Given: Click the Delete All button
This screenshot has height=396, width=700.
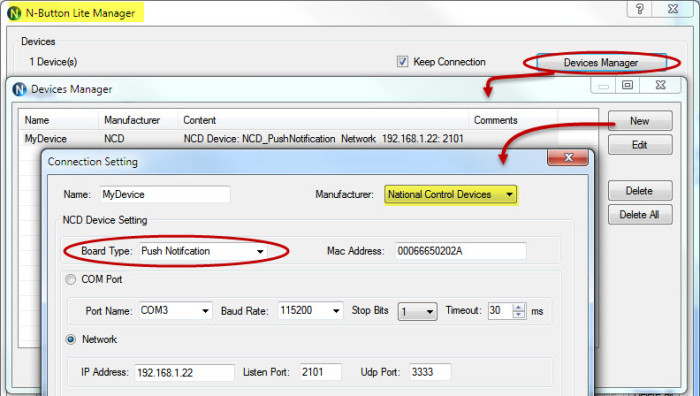Looking at the screenshot, I should [640, 215].
